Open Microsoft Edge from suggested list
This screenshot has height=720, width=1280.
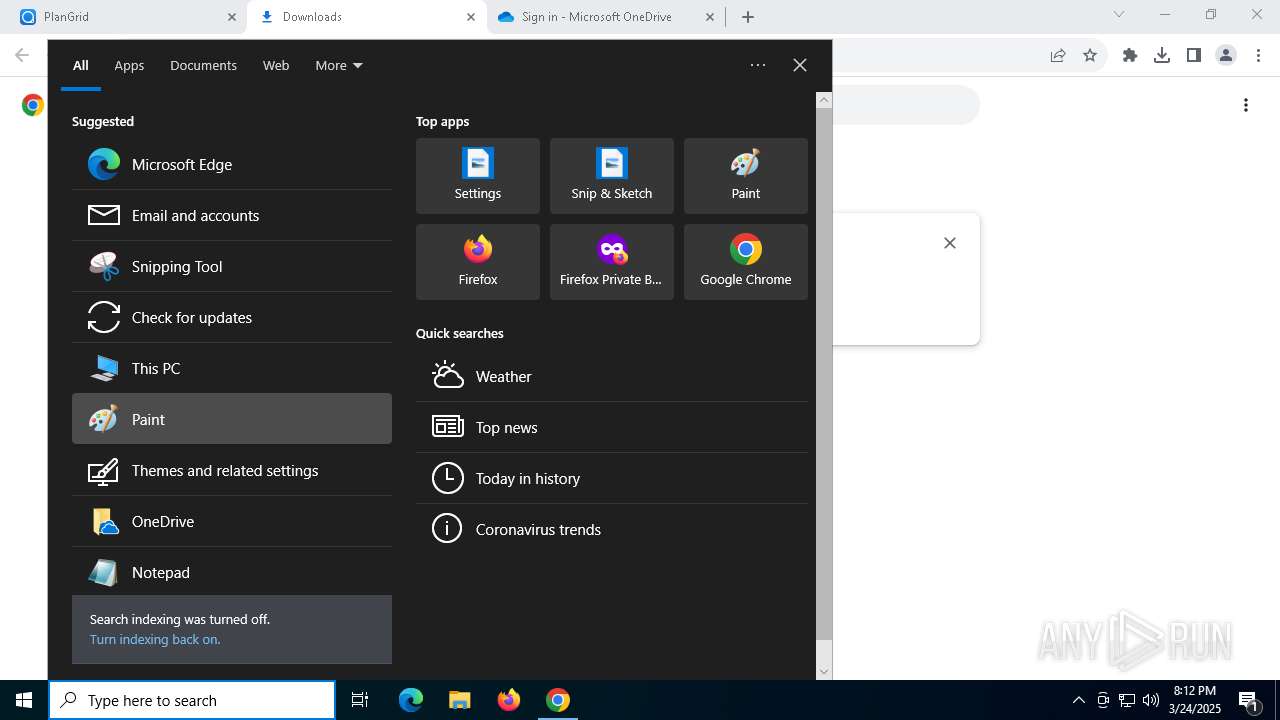coord(232,165)
